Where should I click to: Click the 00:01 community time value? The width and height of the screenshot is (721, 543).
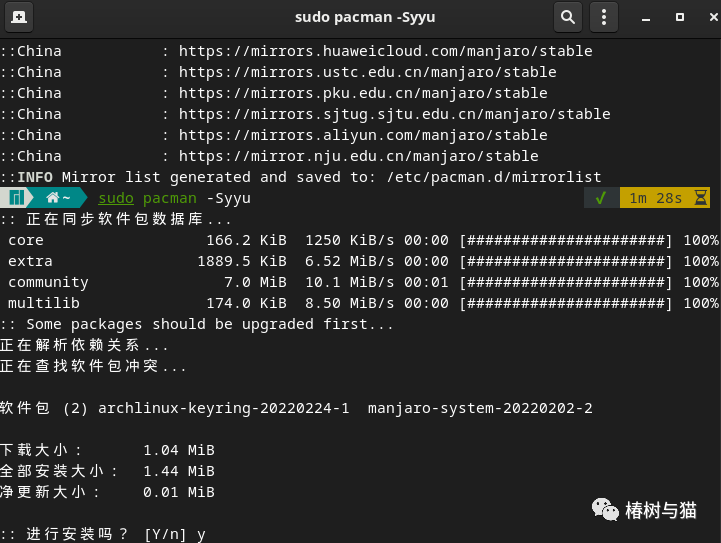point(426,282)
